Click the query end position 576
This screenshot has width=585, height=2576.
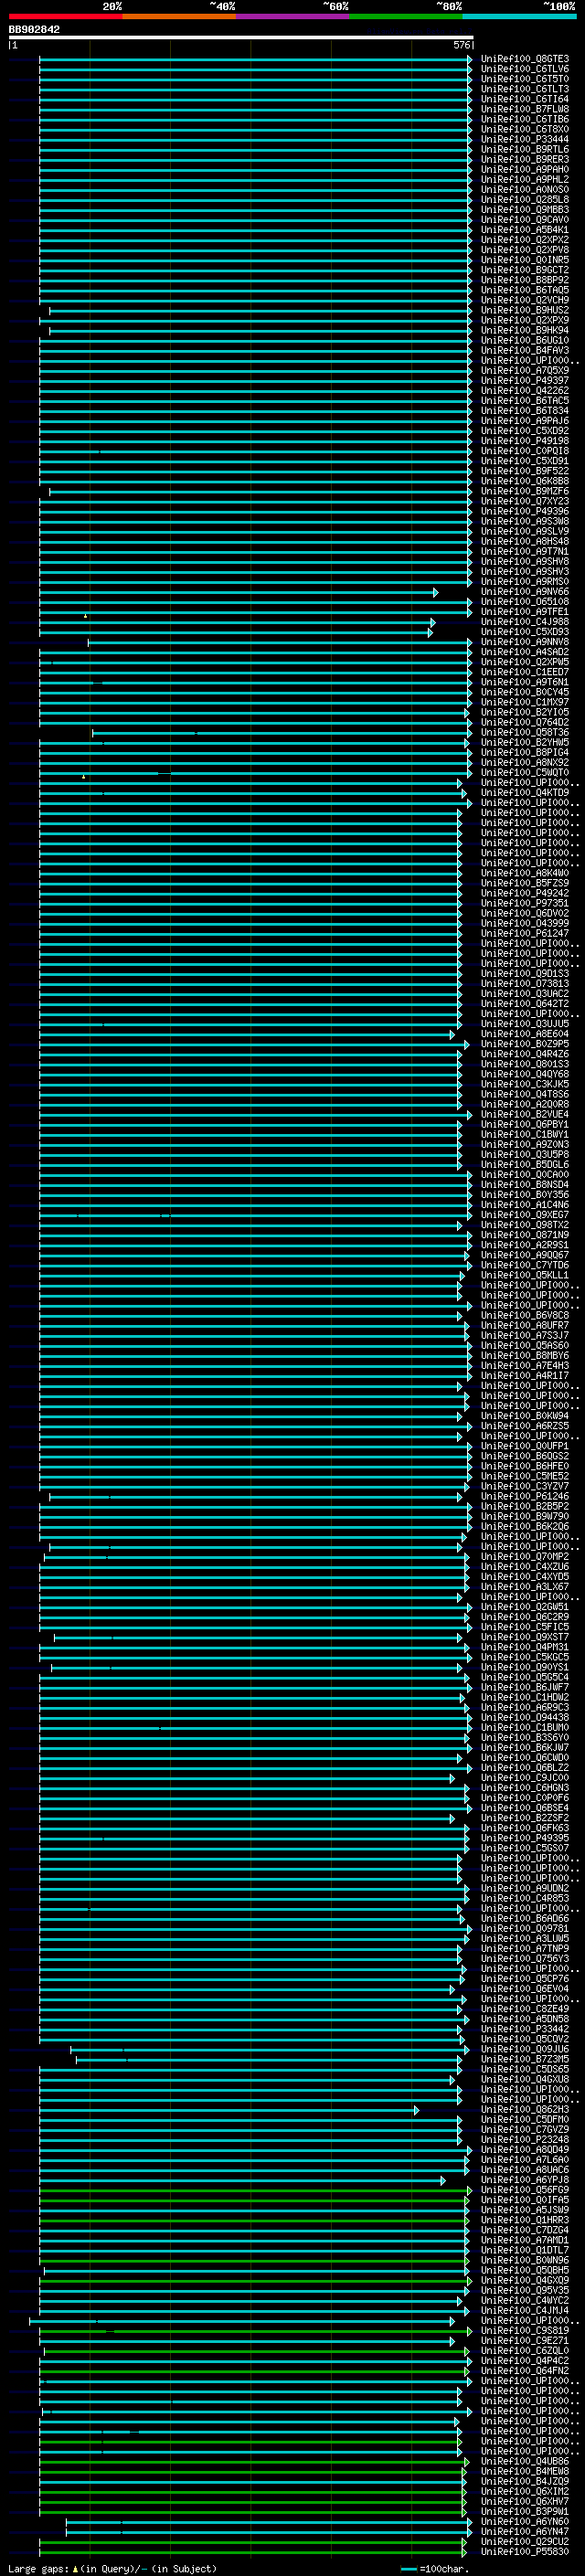coord(461,46)
